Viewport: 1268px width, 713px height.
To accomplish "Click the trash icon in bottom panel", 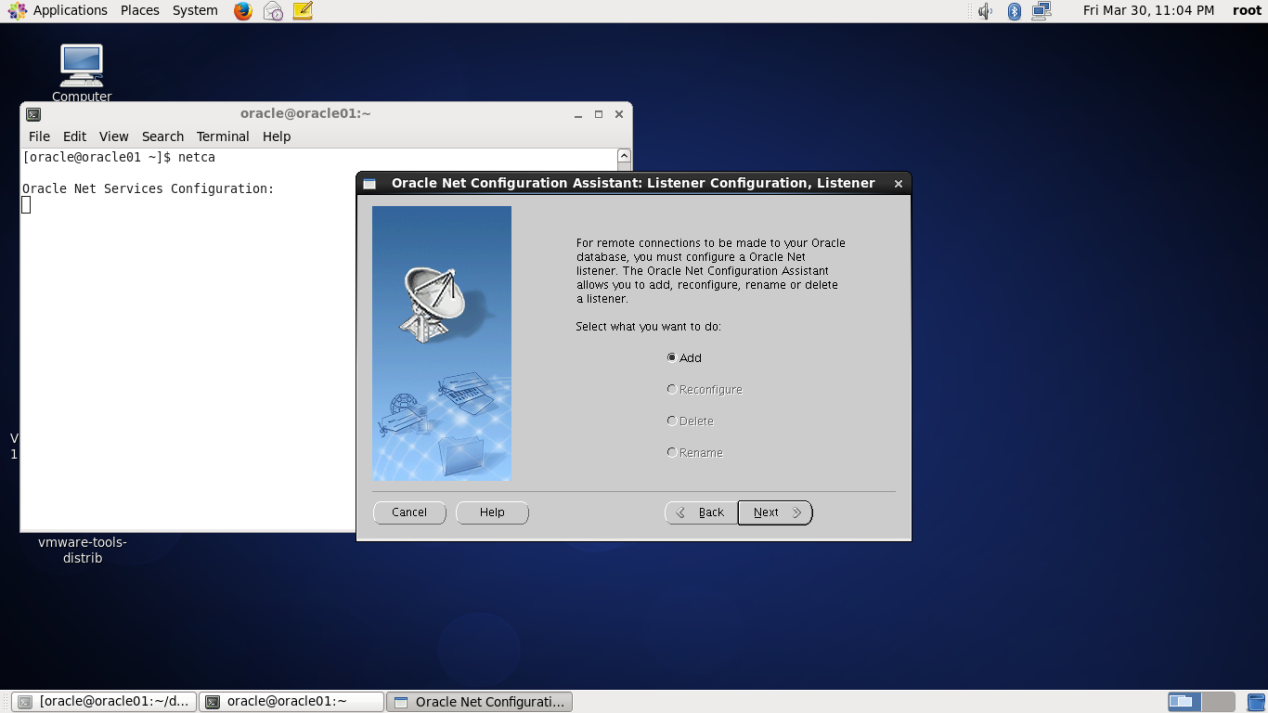I will pyautogui.click(x=1256, y=702).
